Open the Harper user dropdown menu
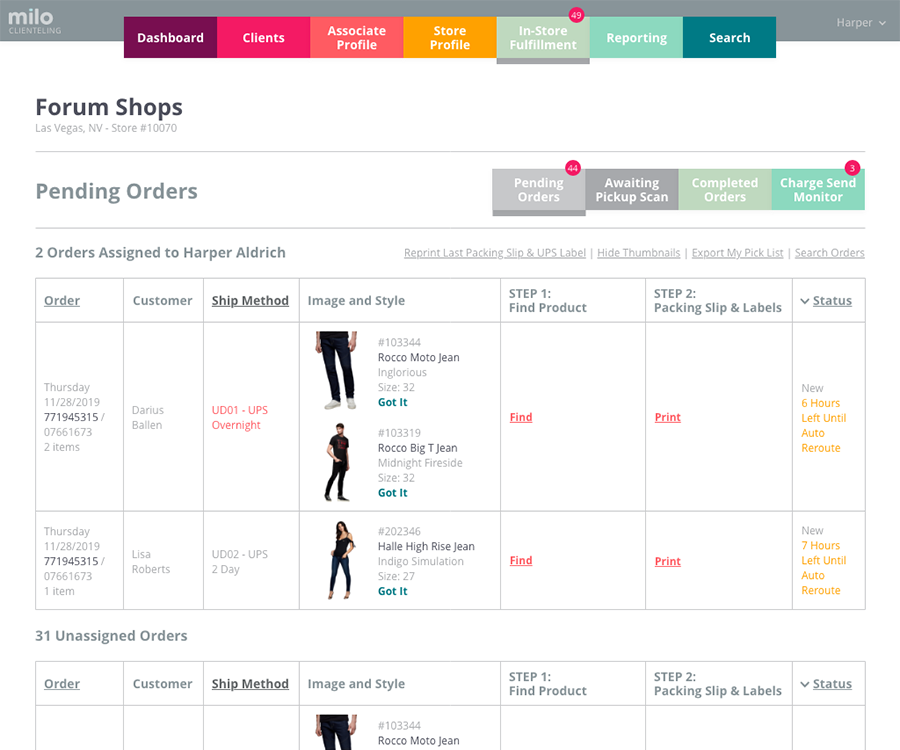 point(860,22)
